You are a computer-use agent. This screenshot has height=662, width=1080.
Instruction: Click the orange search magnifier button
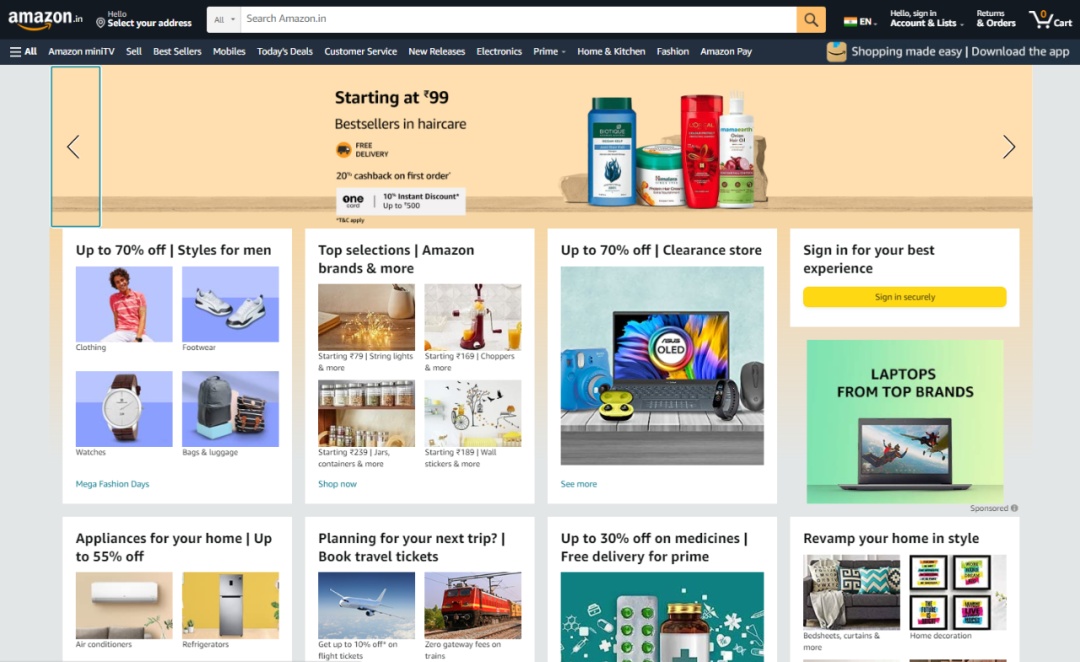coord(811,19)
